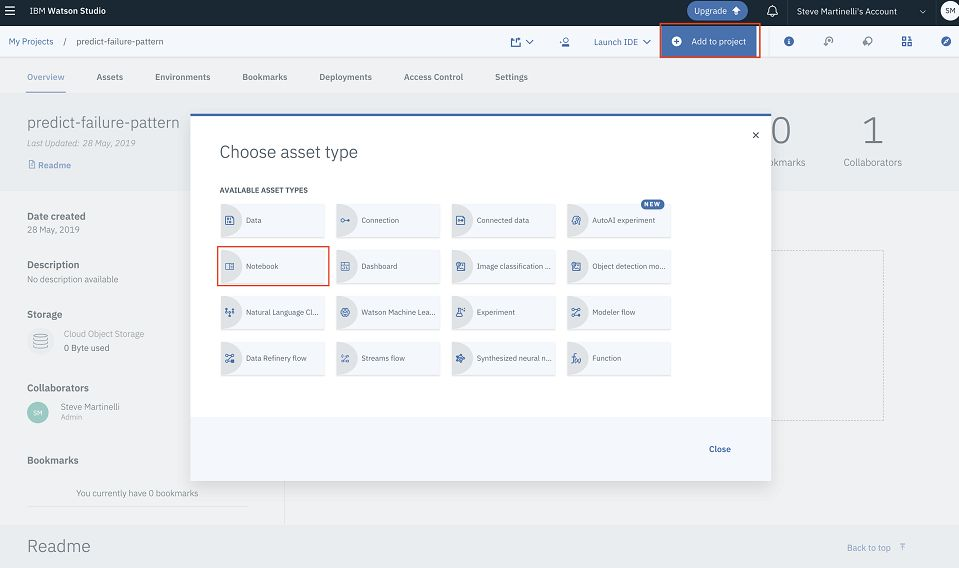Choose Data Refinery flow asset type

pos(273,358)
